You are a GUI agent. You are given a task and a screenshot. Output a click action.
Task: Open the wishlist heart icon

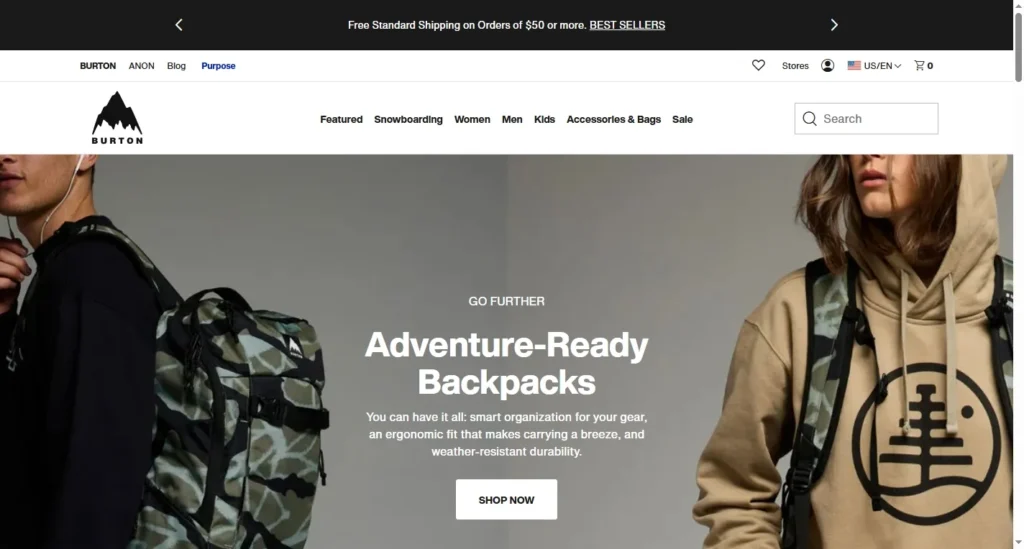coord(758,65)
